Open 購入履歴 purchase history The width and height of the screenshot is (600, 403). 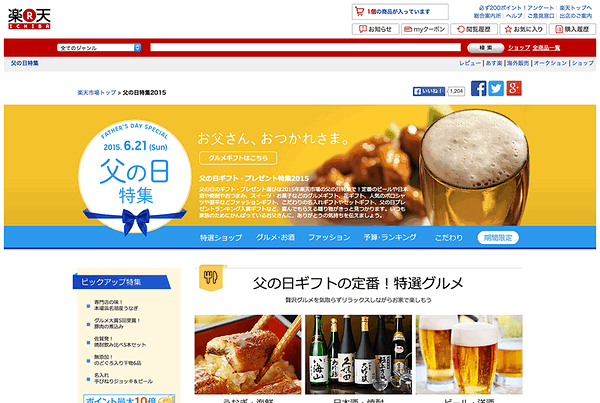[x=572, y=29]
